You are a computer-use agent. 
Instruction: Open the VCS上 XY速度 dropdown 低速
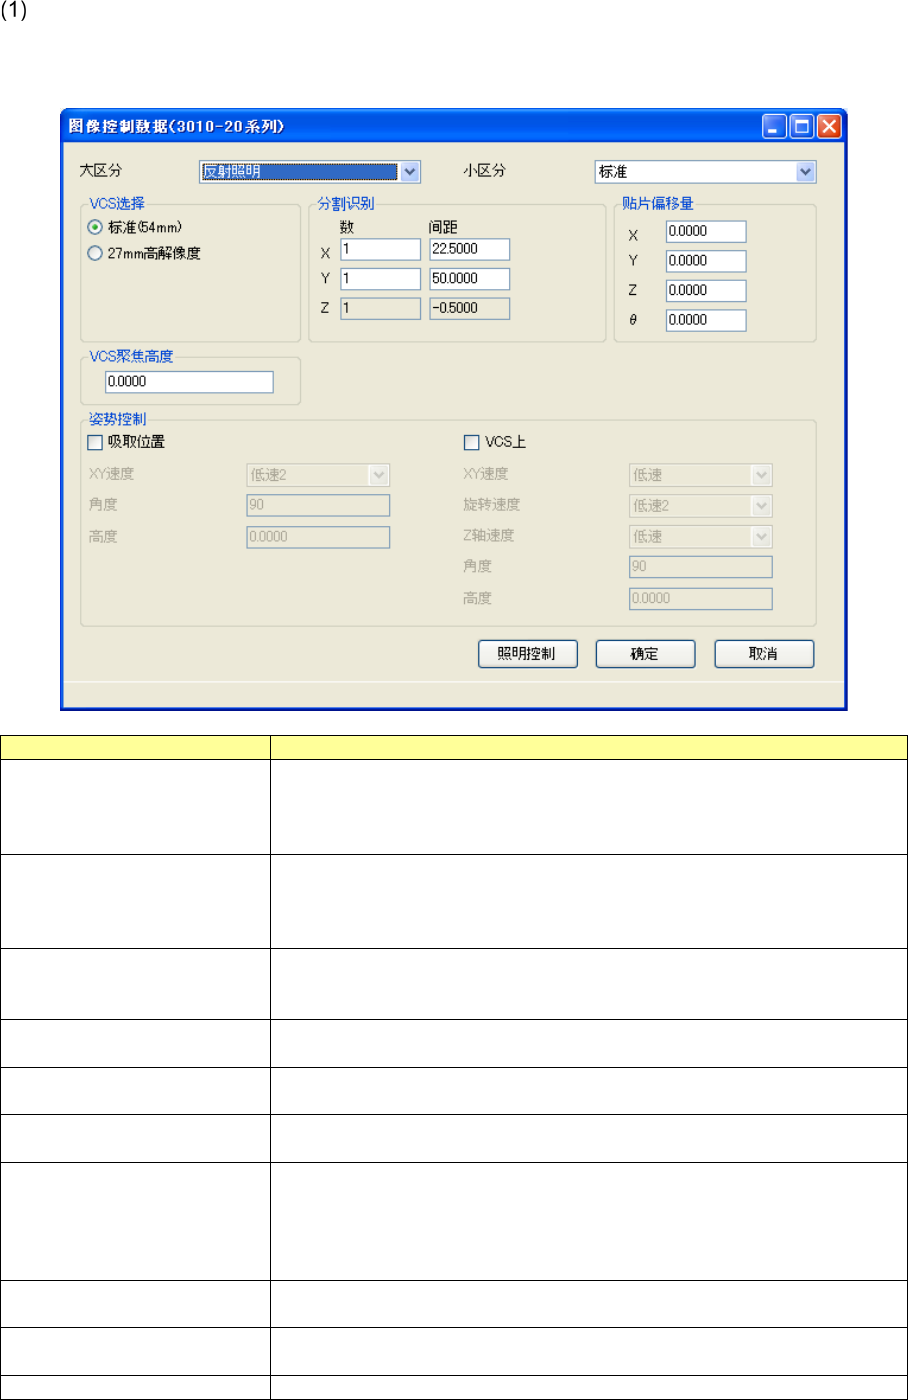click(700, 475)
